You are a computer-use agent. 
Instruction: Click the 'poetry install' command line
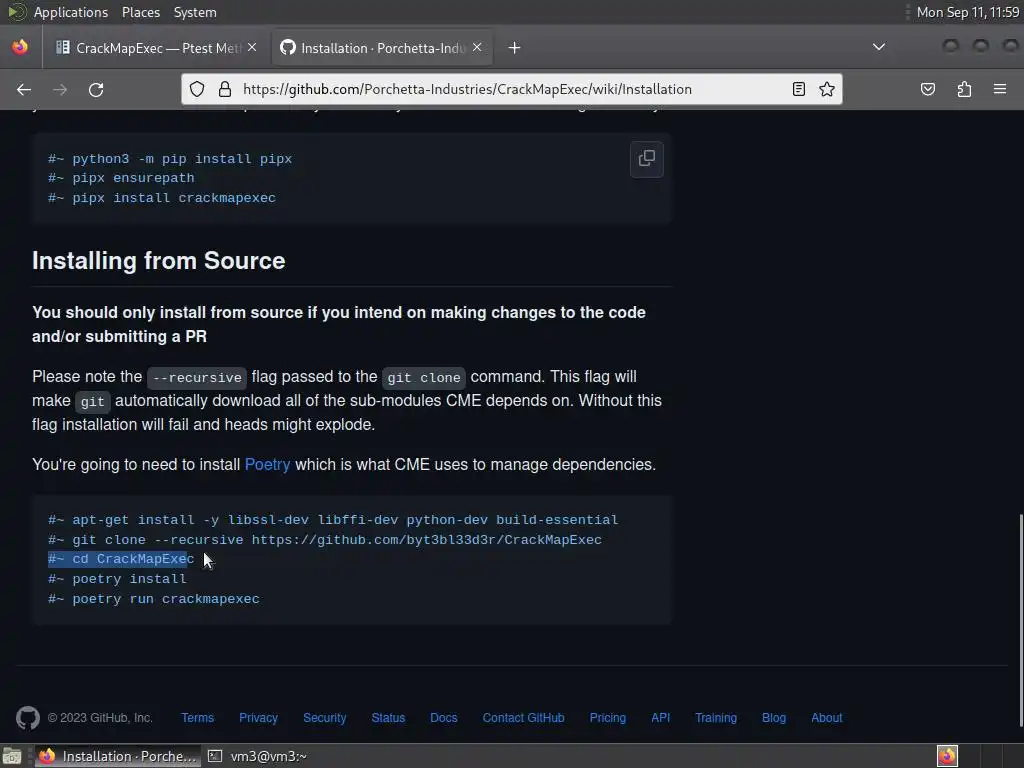click(118, 579)
